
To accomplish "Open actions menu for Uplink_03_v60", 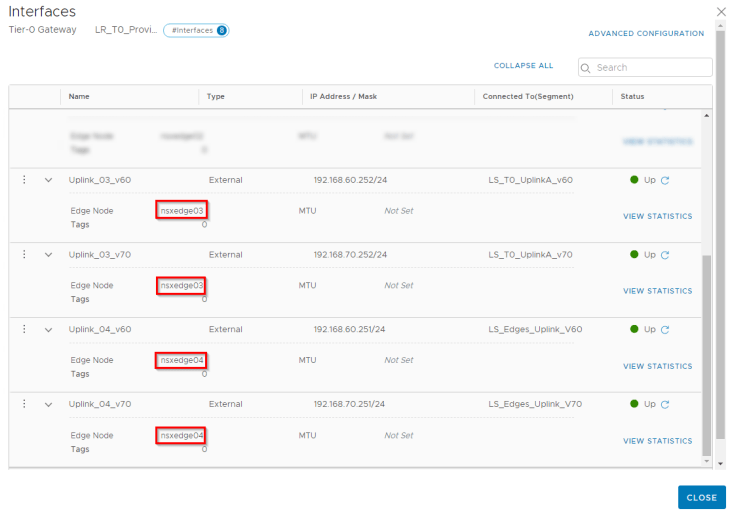I will 24,180.
